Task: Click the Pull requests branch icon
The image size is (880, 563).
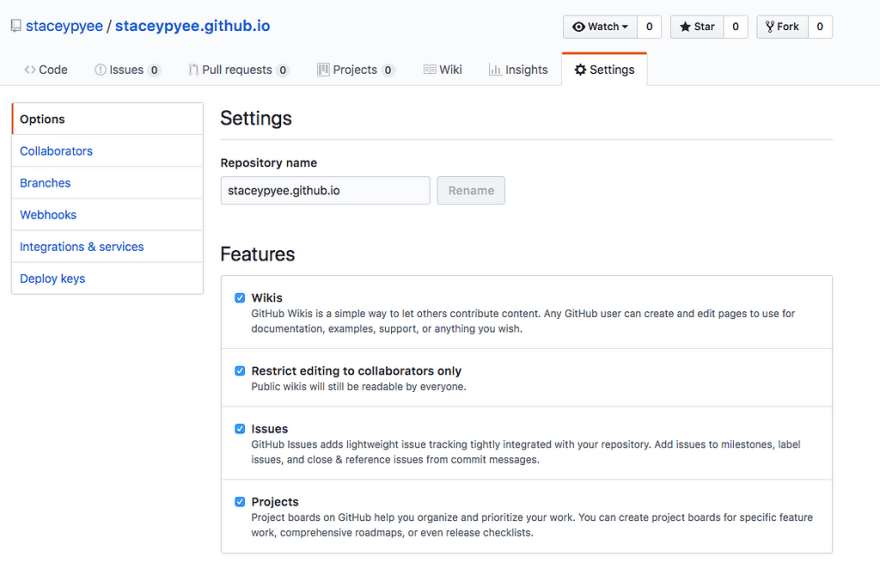Action: pyautogui.click(x=193, y=70)
